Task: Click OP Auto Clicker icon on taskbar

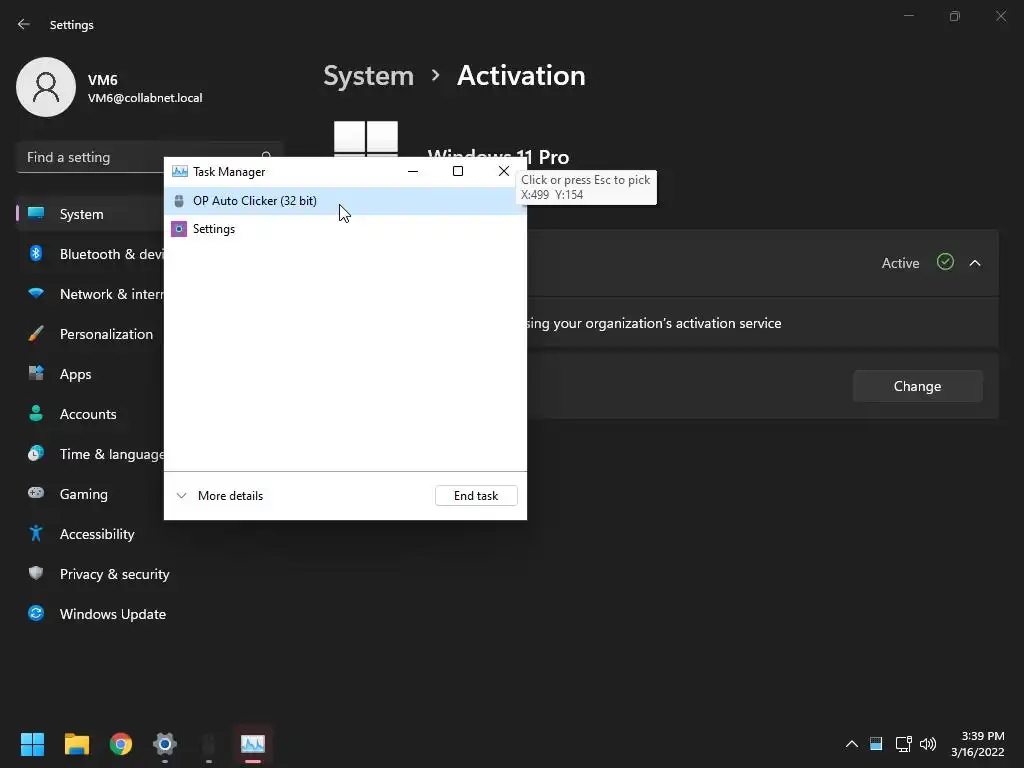Action: (x=208, y=744)
